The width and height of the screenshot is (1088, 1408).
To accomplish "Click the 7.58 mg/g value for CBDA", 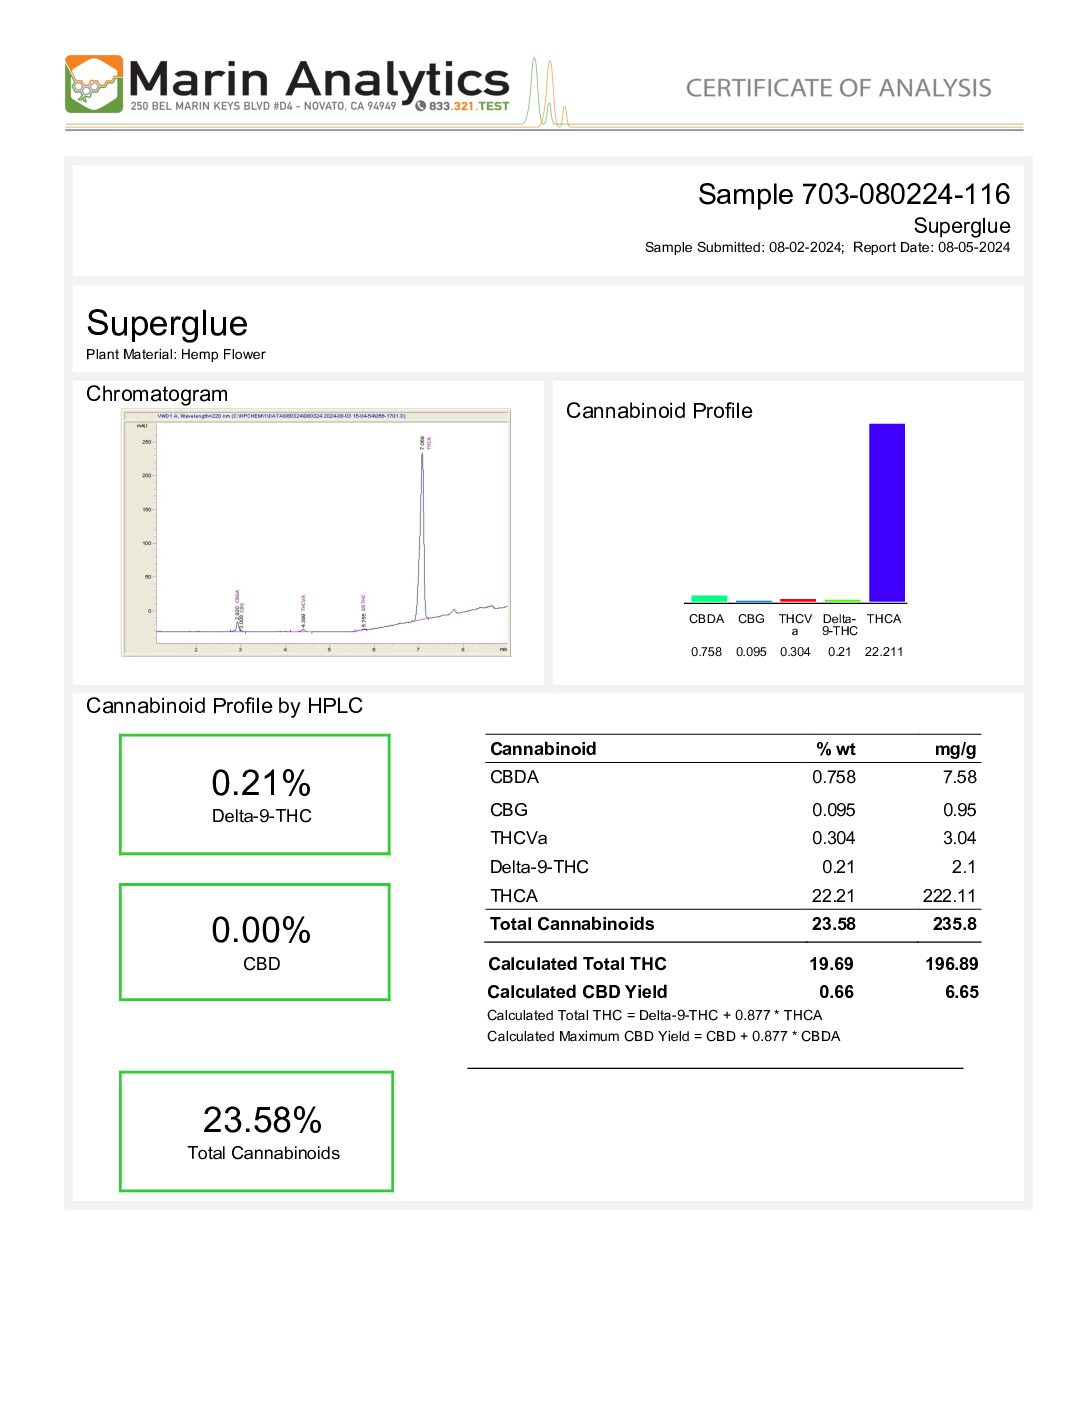I will coord(960,777).
